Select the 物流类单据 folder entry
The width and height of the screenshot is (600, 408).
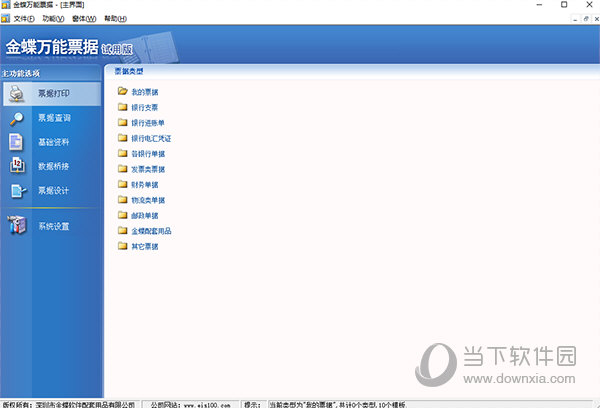pyautogui.click(x=142, y=200)
